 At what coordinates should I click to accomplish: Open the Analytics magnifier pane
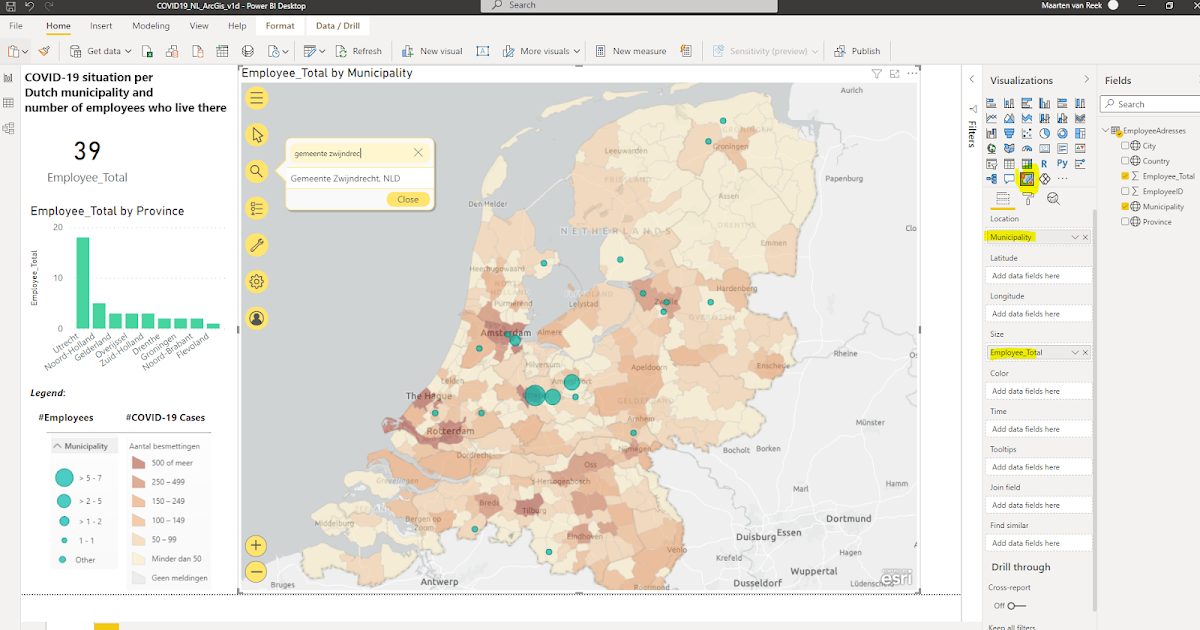coord(1052,198)
